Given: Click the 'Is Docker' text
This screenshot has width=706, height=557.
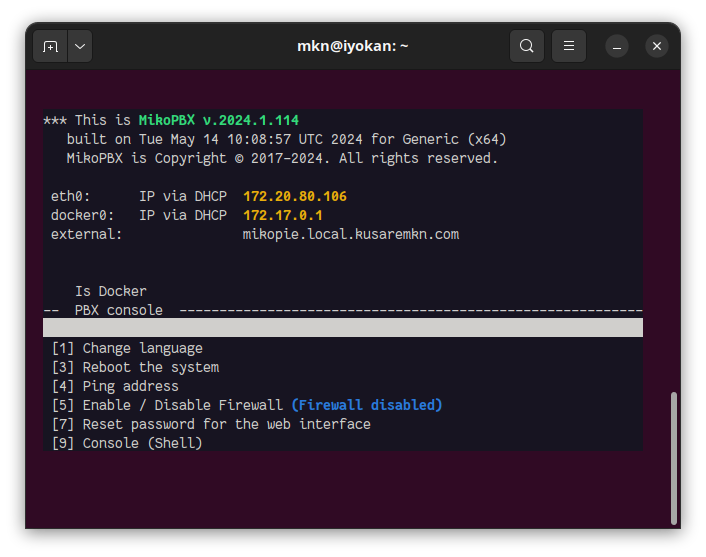Looking at the screenshot, I should point(111,291).
